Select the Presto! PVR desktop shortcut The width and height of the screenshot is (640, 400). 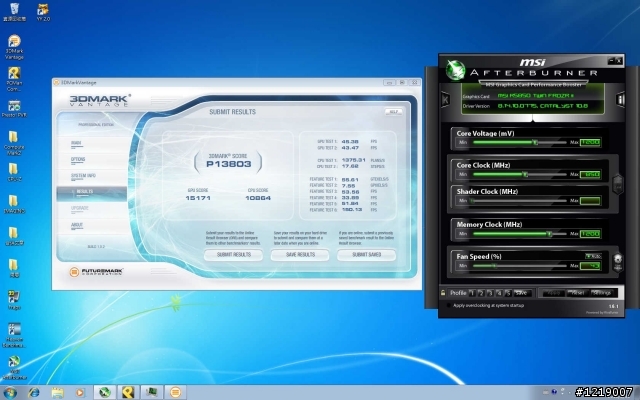[14, 109]
